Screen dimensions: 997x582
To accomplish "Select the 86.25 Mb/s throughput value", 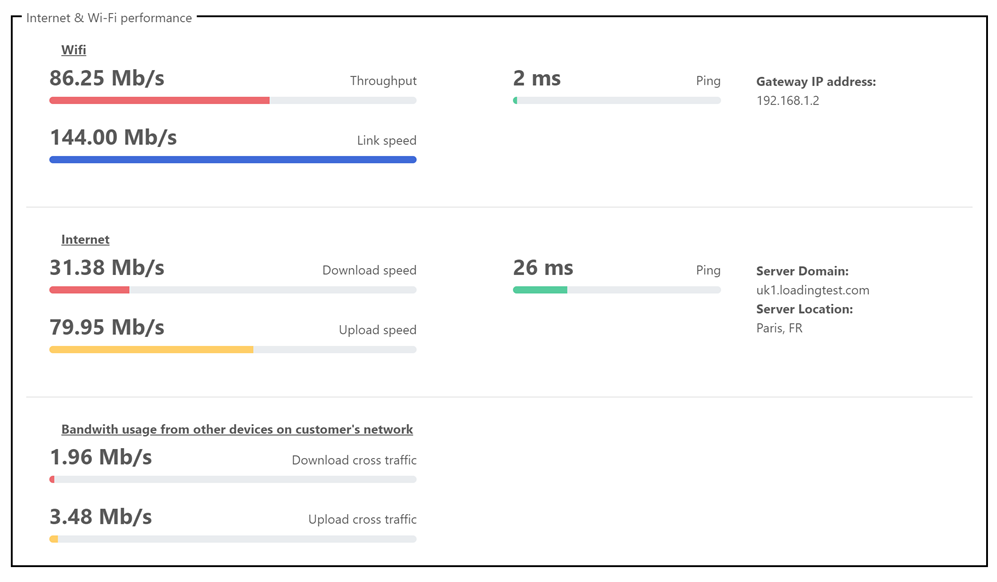I will 107,78.
